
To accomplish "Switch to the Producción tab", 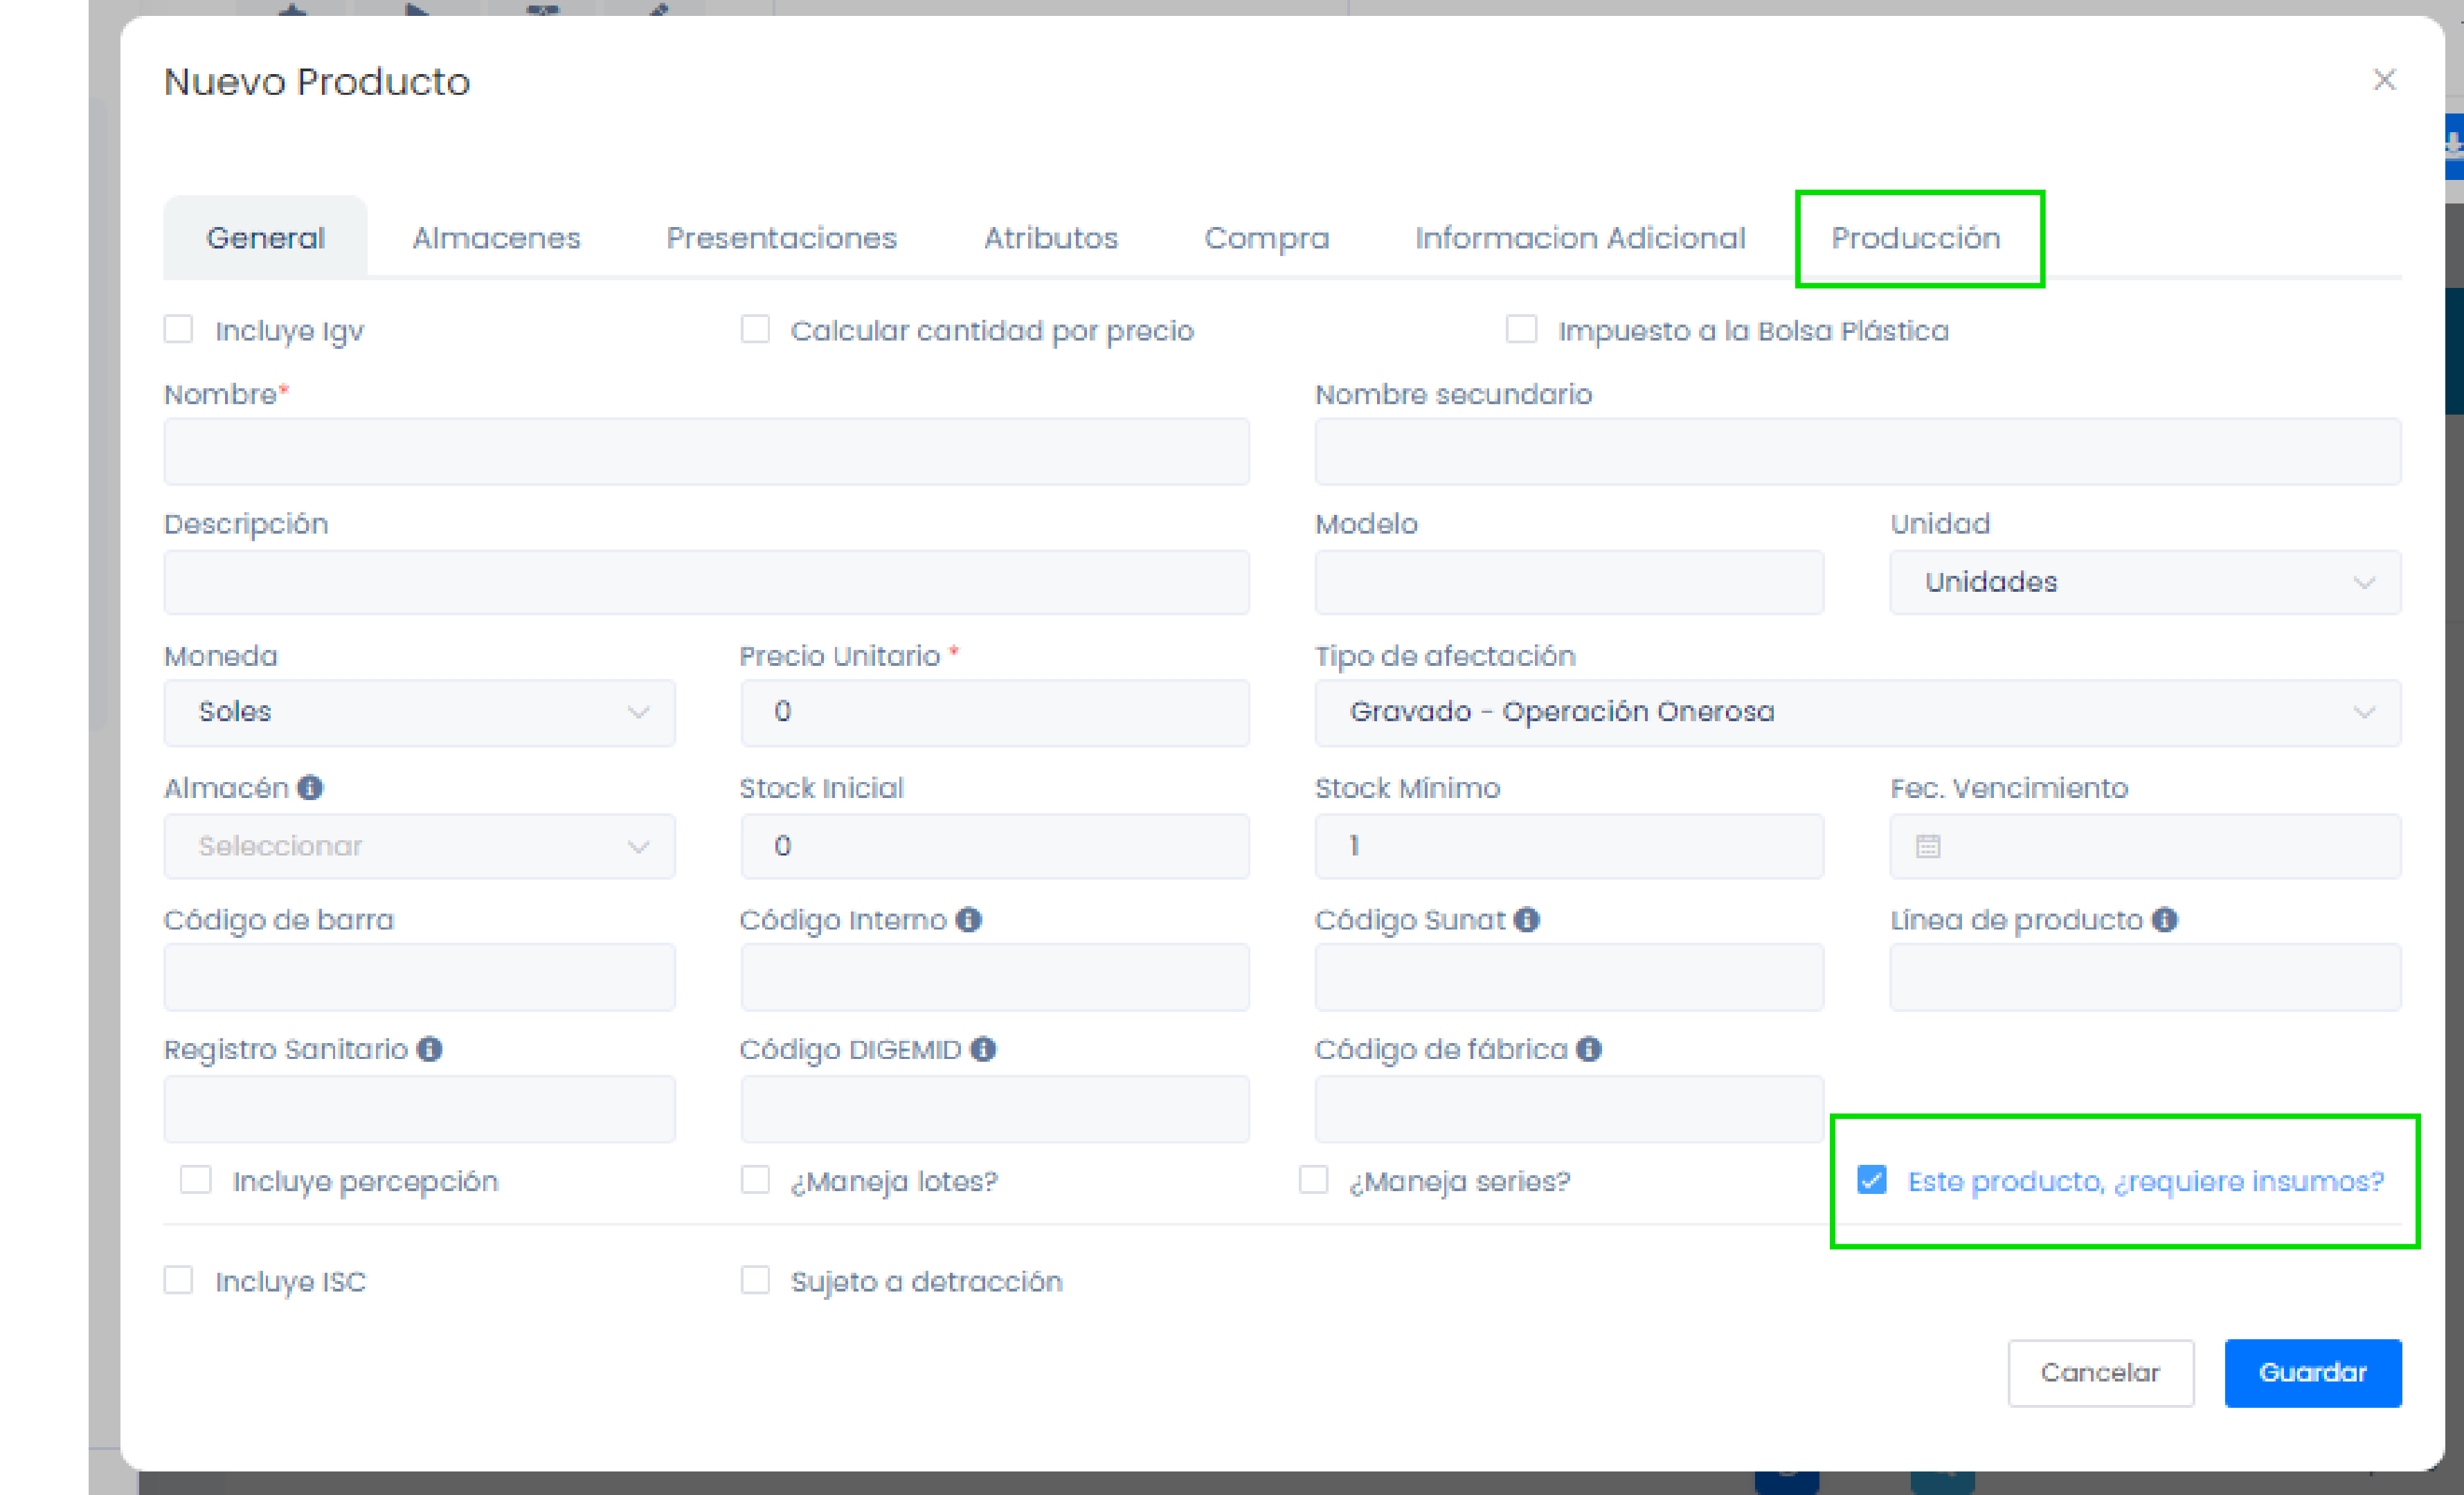I will tap(1915, 238).
